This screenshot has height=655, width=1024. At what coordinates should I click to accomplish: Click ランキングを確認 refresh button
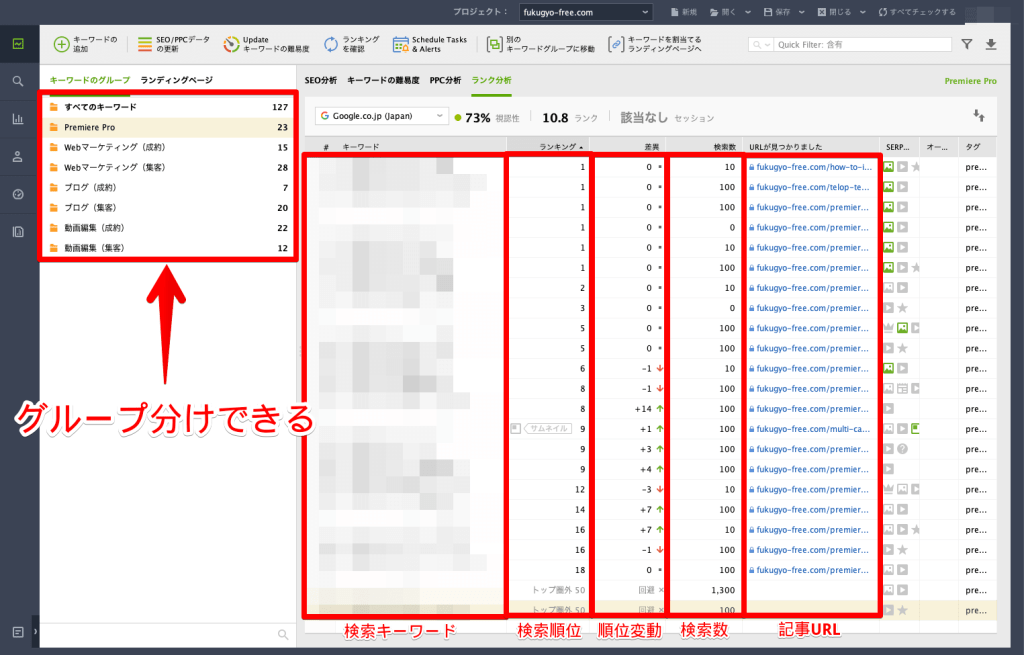point(351,44)
